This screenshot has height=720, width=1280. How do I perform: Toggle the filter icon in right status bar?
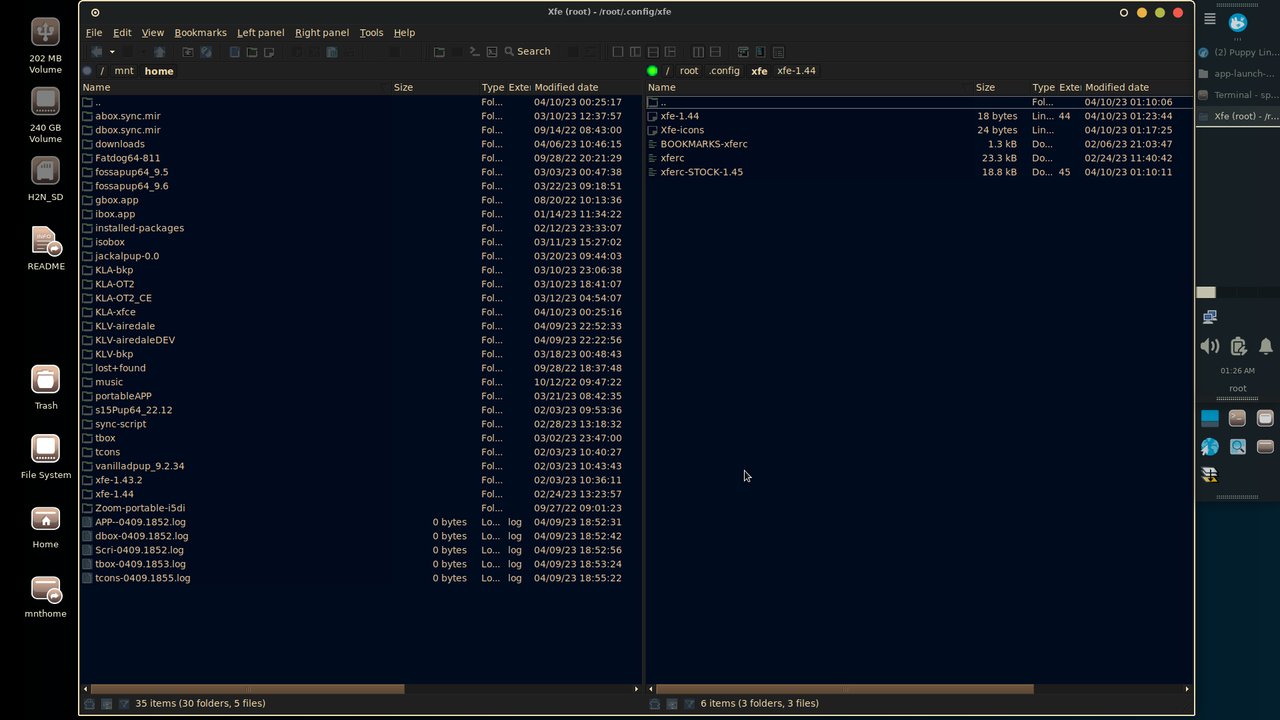coord(690,703)
